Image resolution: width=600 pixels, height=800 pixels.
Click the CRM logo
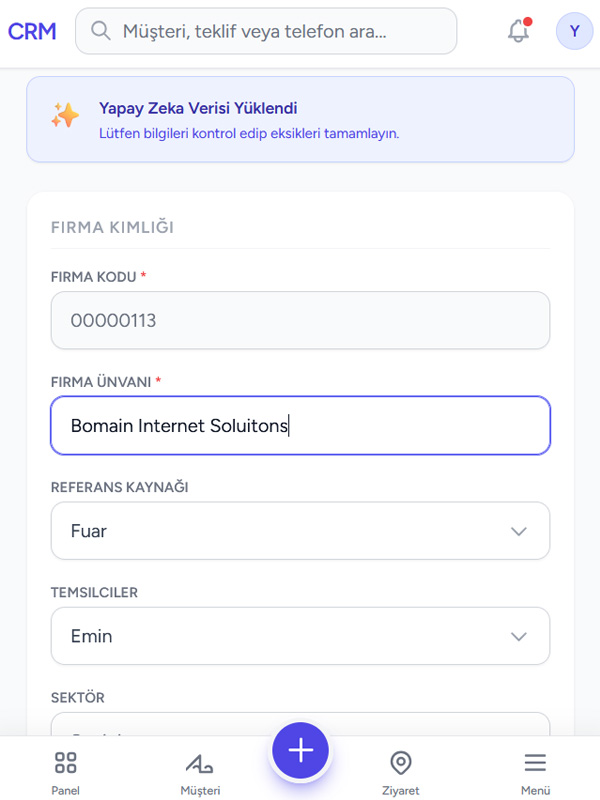point(31,31)
